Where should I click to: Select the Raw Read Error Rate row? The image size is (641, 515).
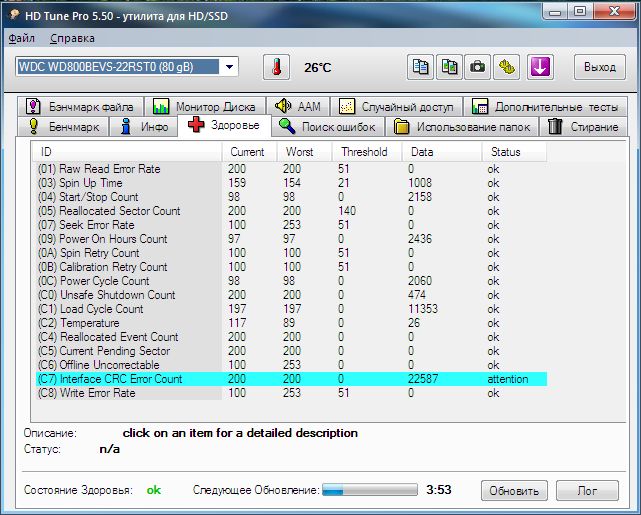[291, 169]
